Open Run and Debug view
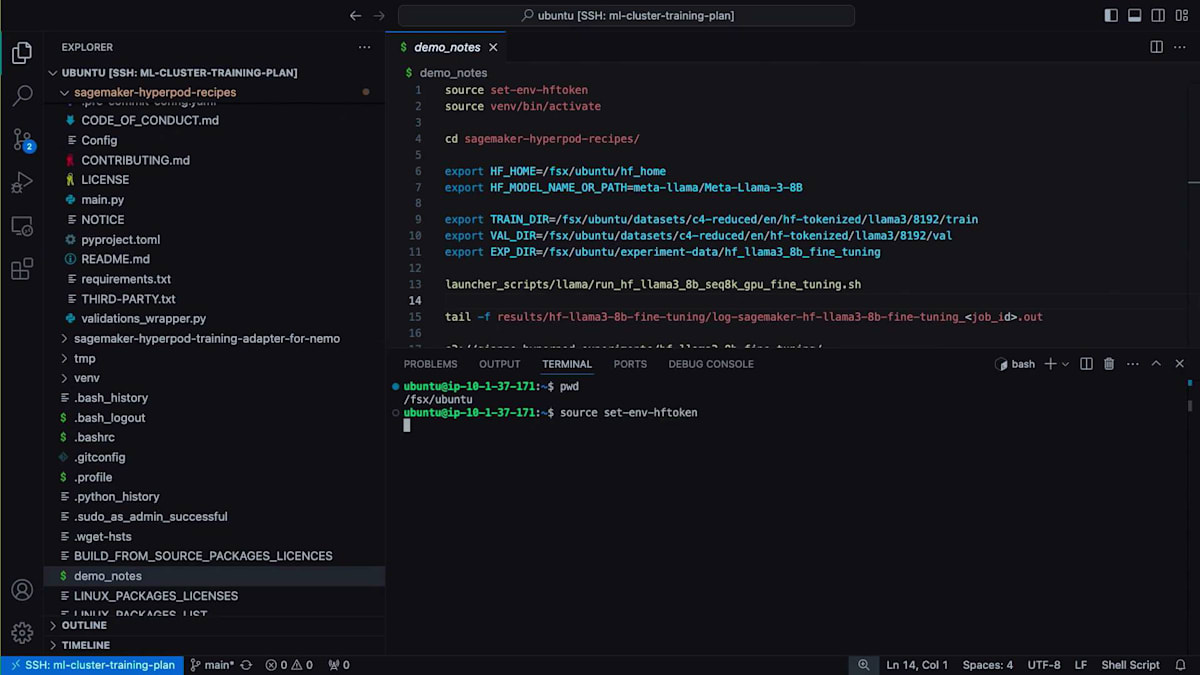The image size is (1200, 675). click(22, 183)
